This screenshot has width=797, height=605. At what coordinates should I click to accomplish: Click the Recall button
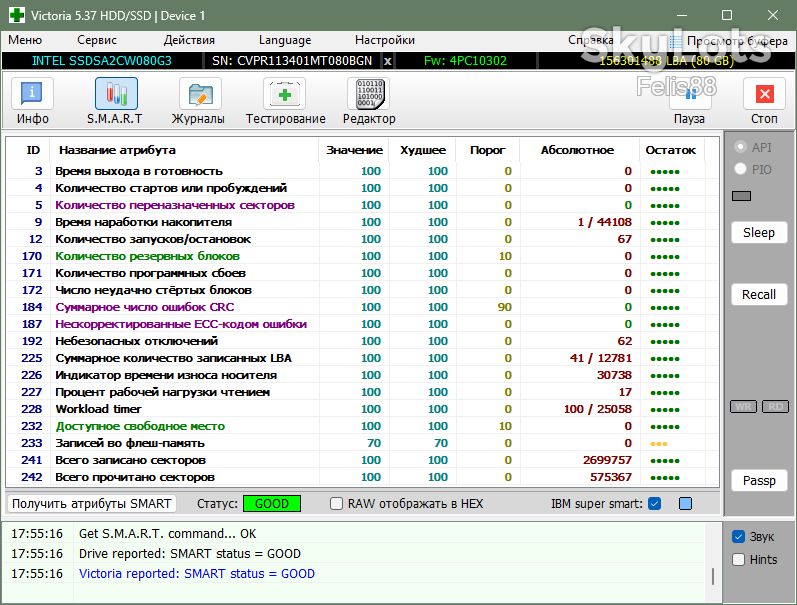[759, 295]
